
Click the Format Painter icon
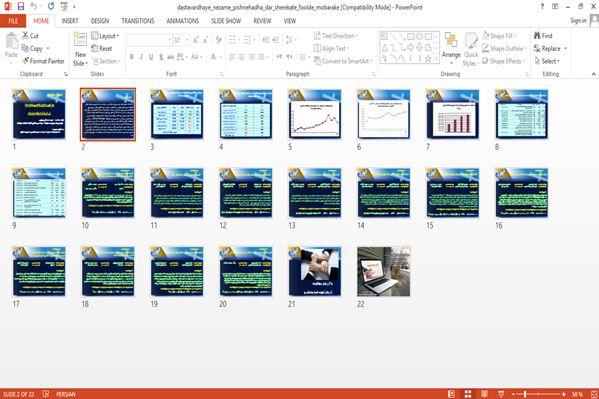point(26,61)
